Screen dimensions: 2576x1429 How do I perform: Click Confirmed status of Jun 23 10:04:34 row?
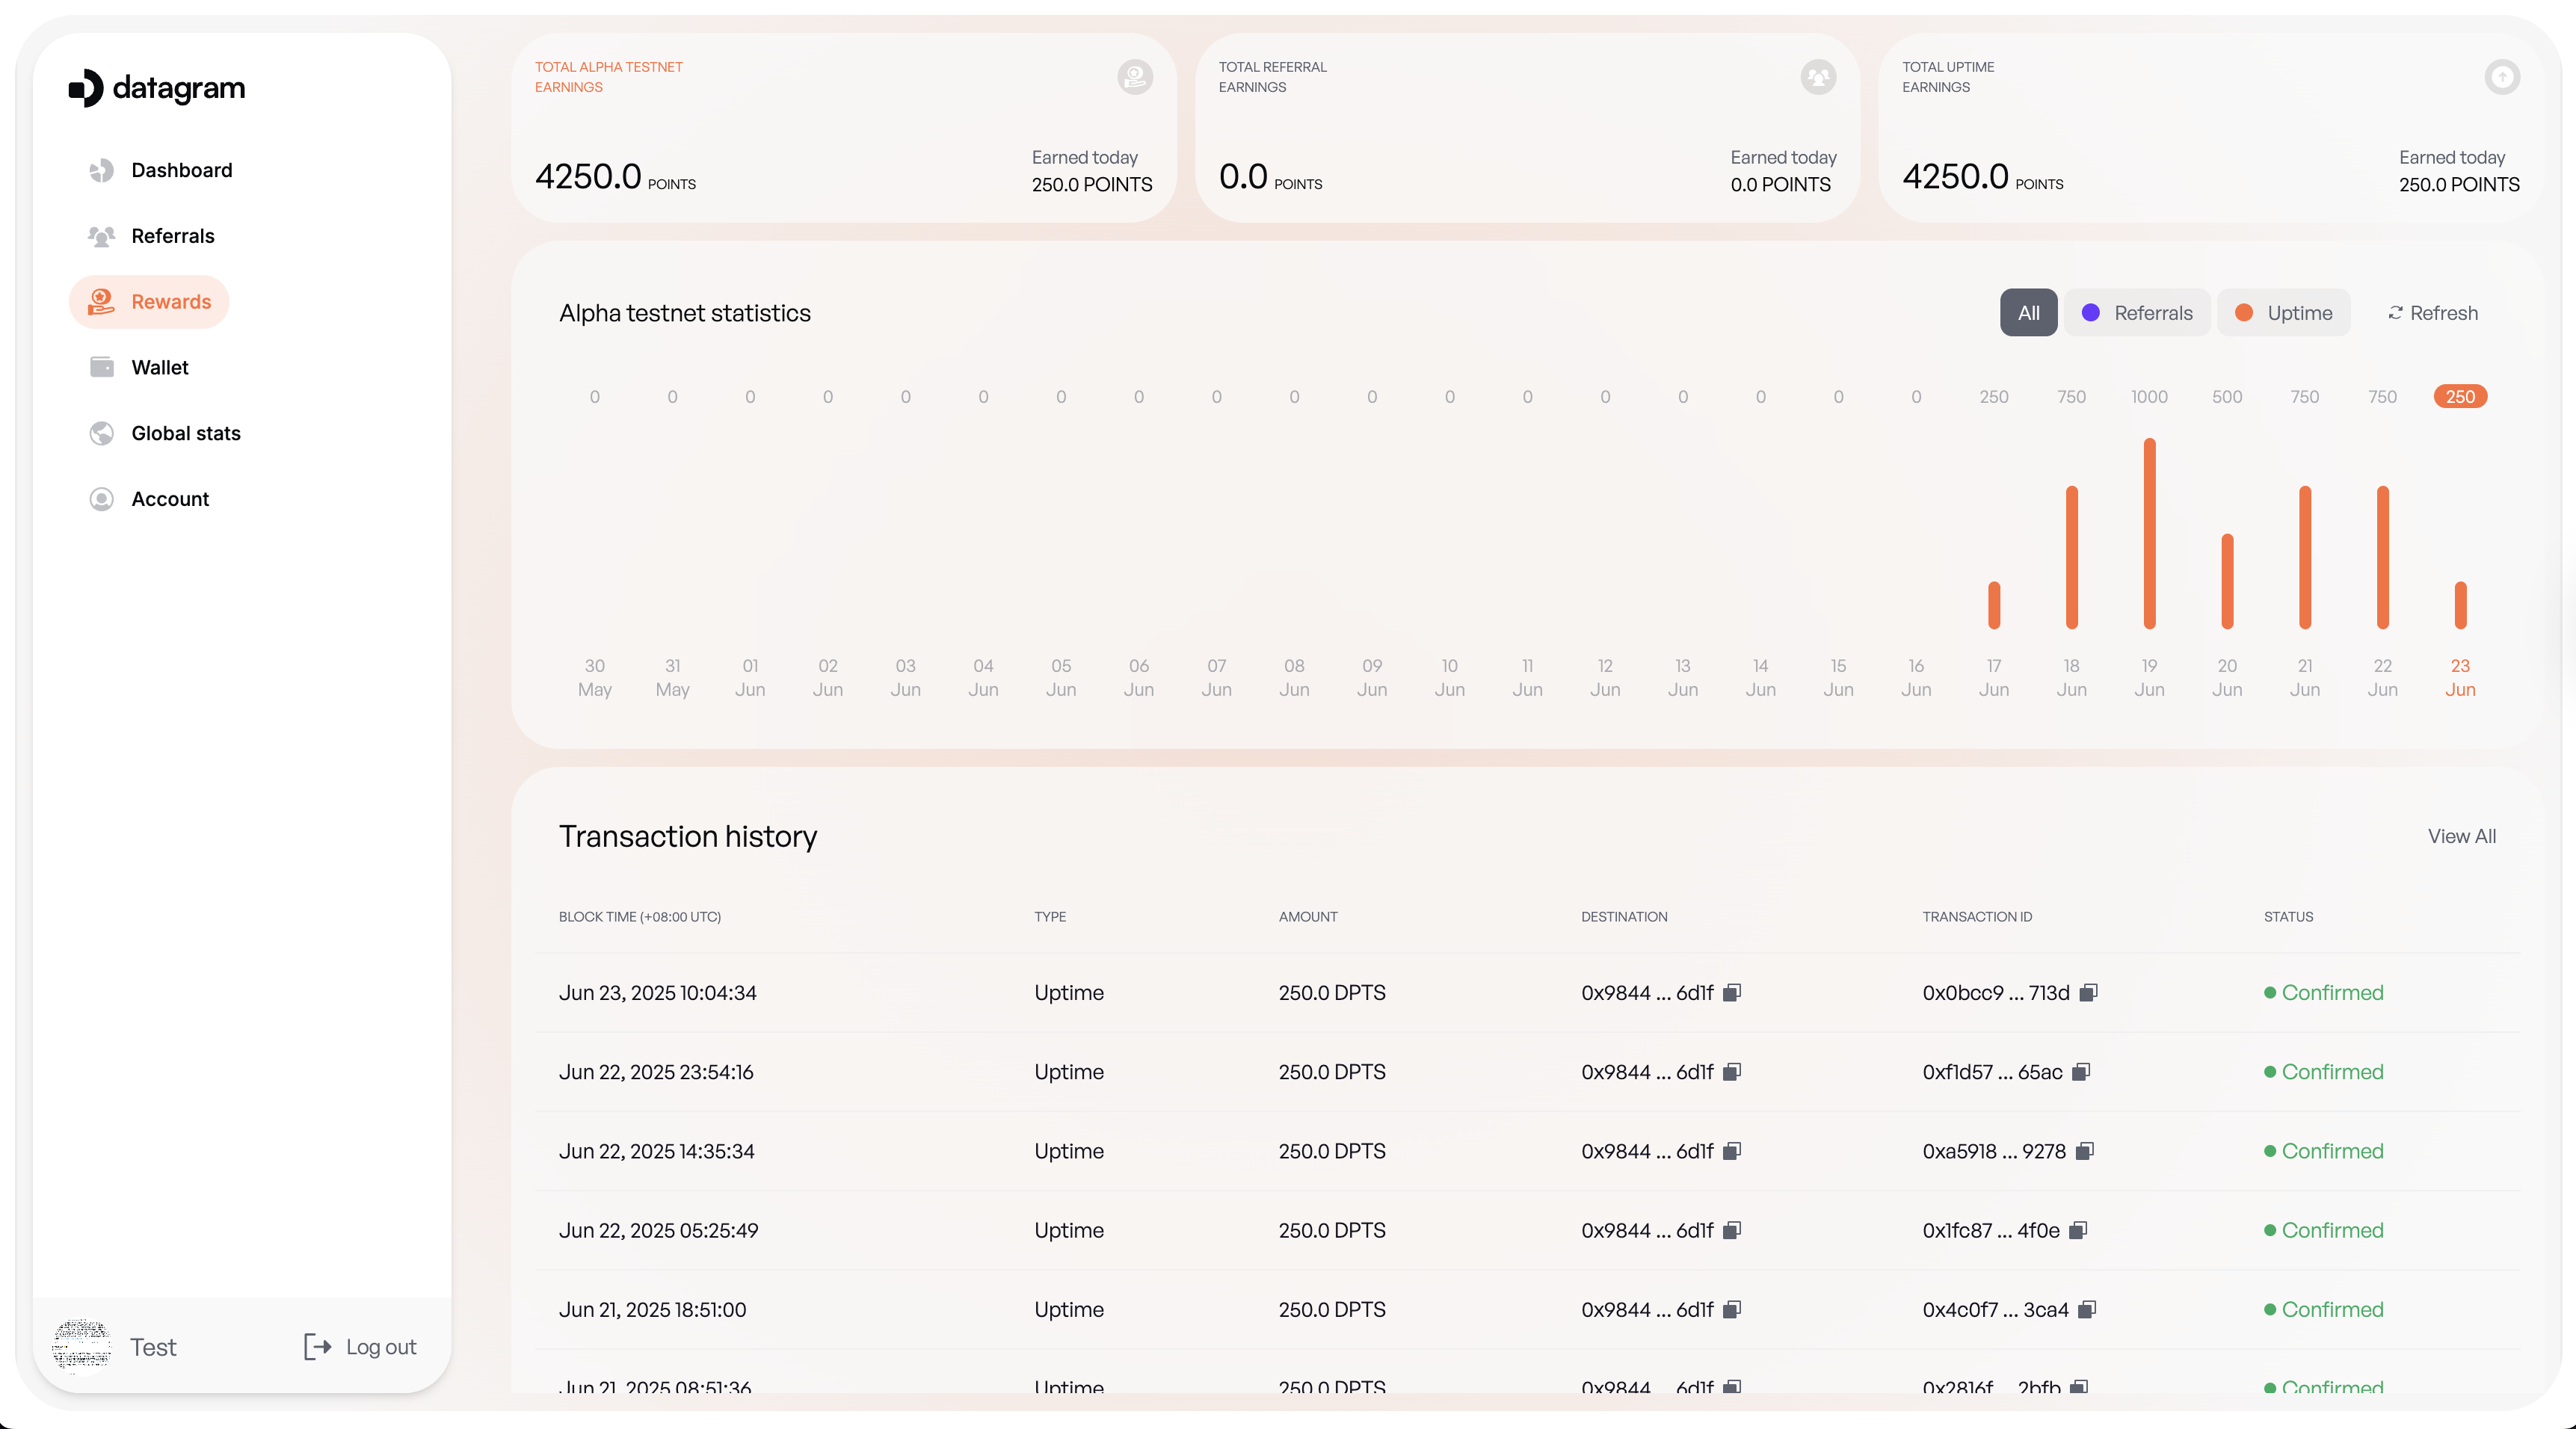point(2324,993)
